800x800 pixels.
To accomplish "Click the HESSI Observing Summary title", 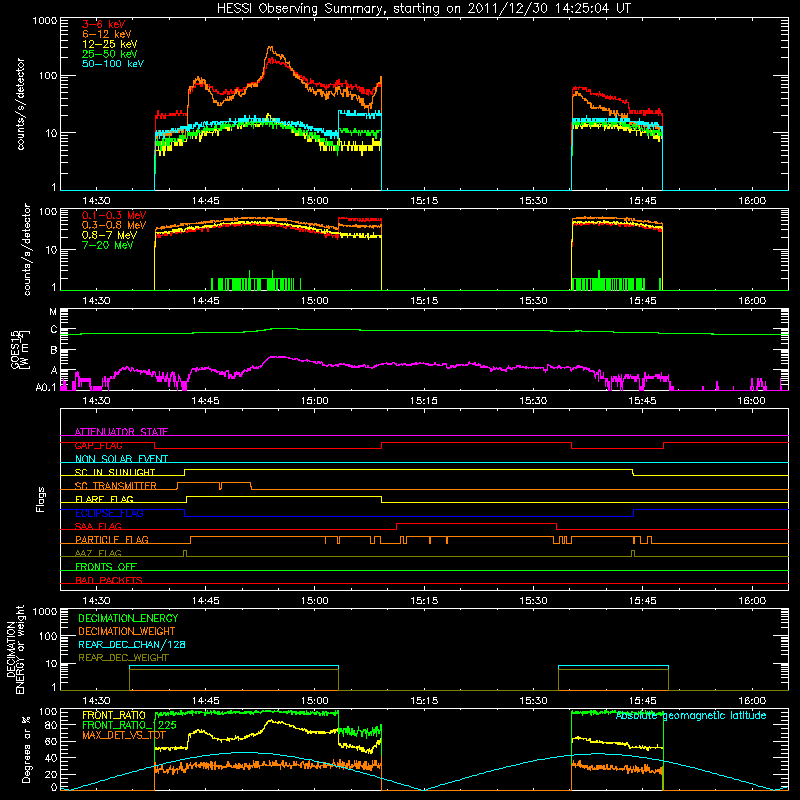I will tap(423, 9).
